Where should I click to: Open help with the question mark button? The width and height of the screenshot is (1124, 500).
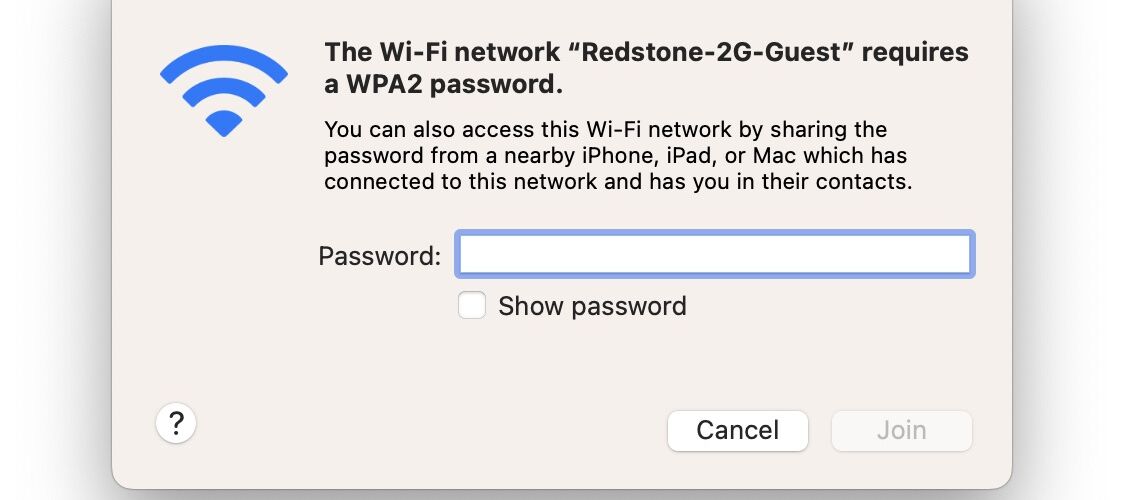click(x=176, y=423)
